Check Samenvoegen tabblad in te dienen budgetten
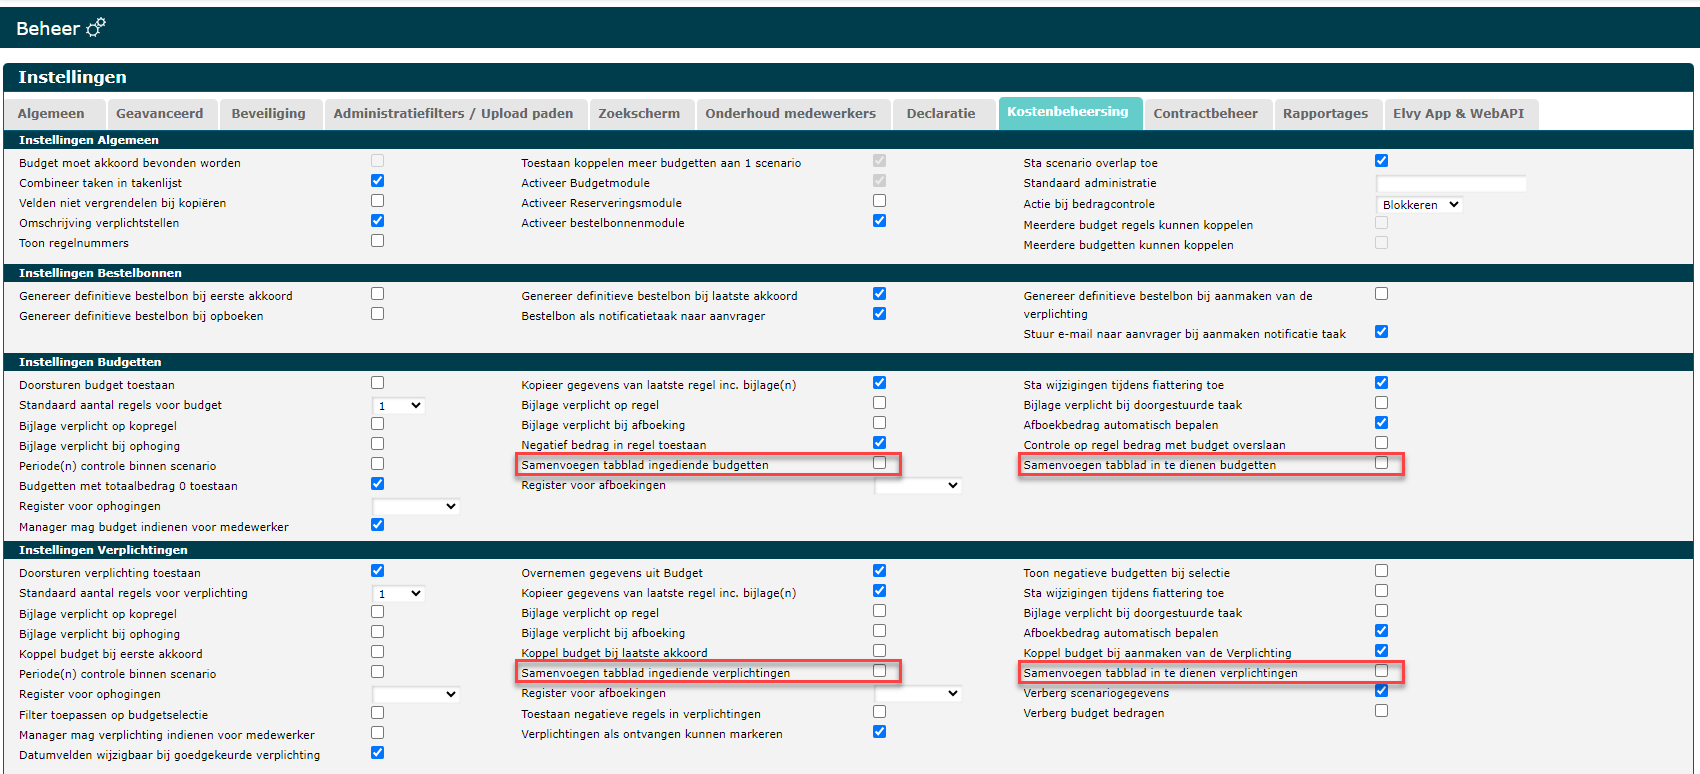Viewport: 1700px width, 774px height. (x=1381, y=463)
